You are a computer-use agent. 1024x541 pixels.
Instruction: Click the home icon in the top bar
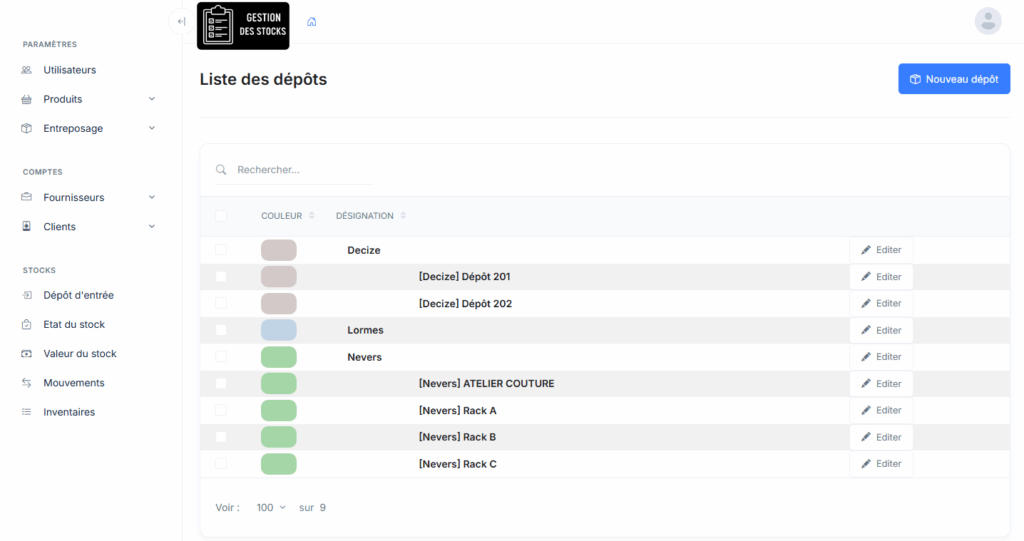pos(312,21)
